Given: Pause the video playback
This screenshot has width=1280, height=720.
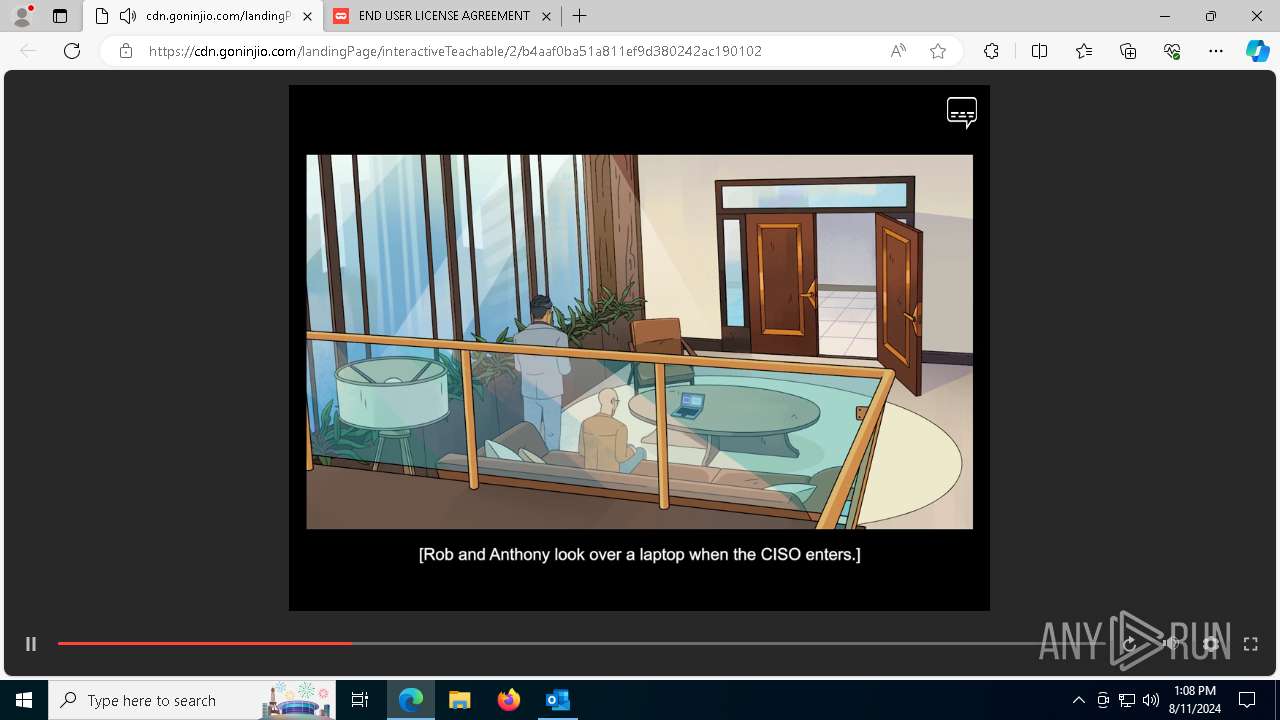Looking at the screenshot, I should [31, 644].
